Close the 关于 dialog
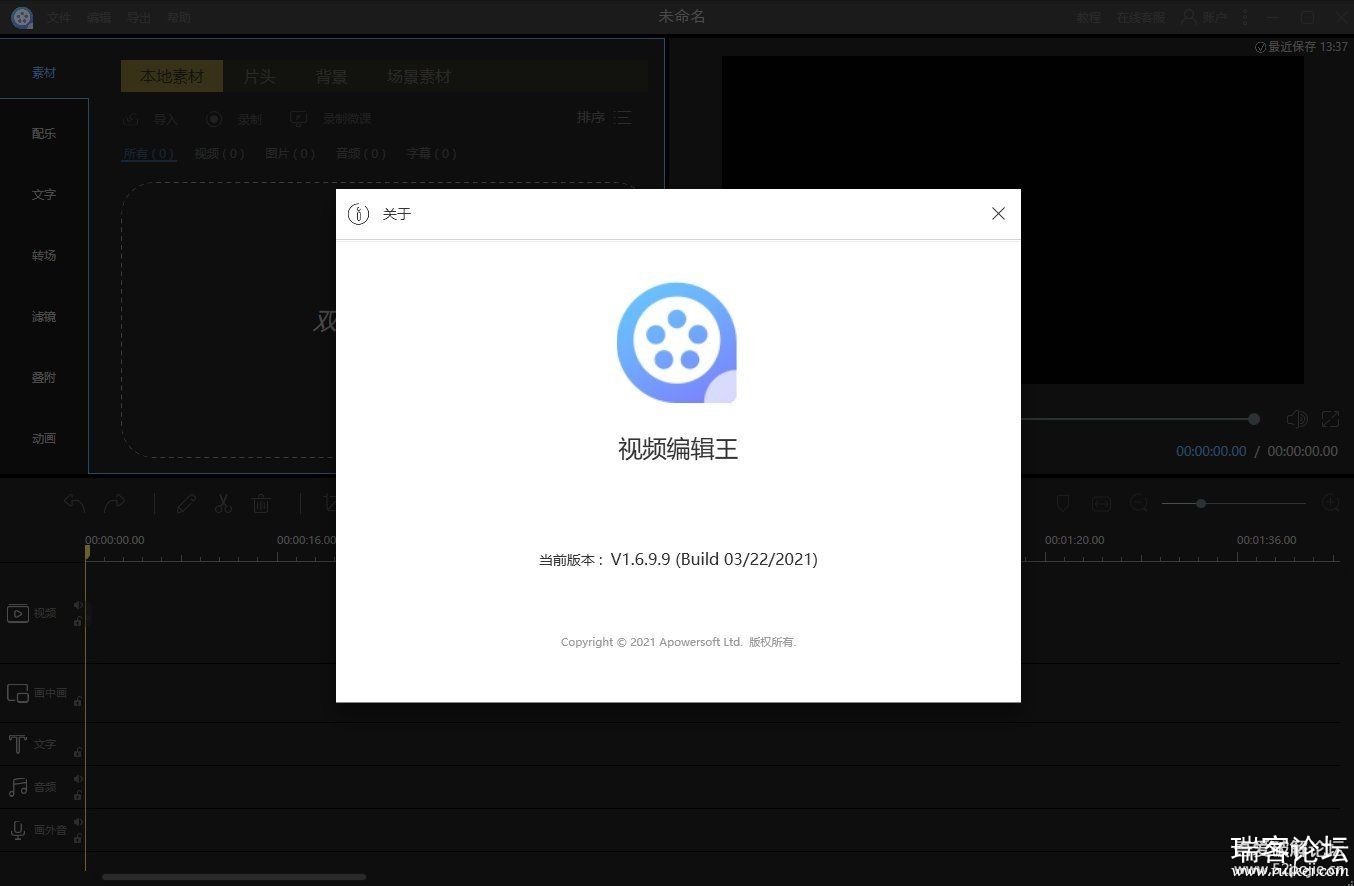Screen dimensions: 1354x886 (998, 214)
